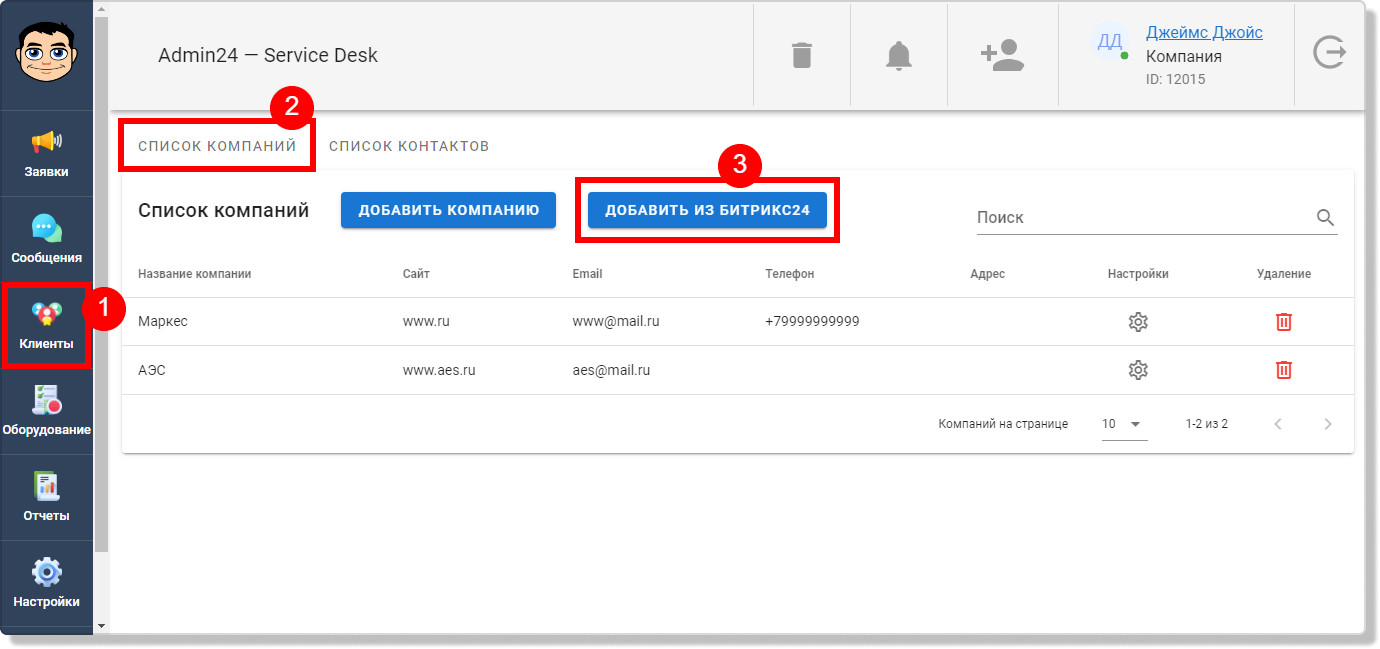Click sidebar scrollbar up arrow

pyautogui.click(x=100, y=7)
